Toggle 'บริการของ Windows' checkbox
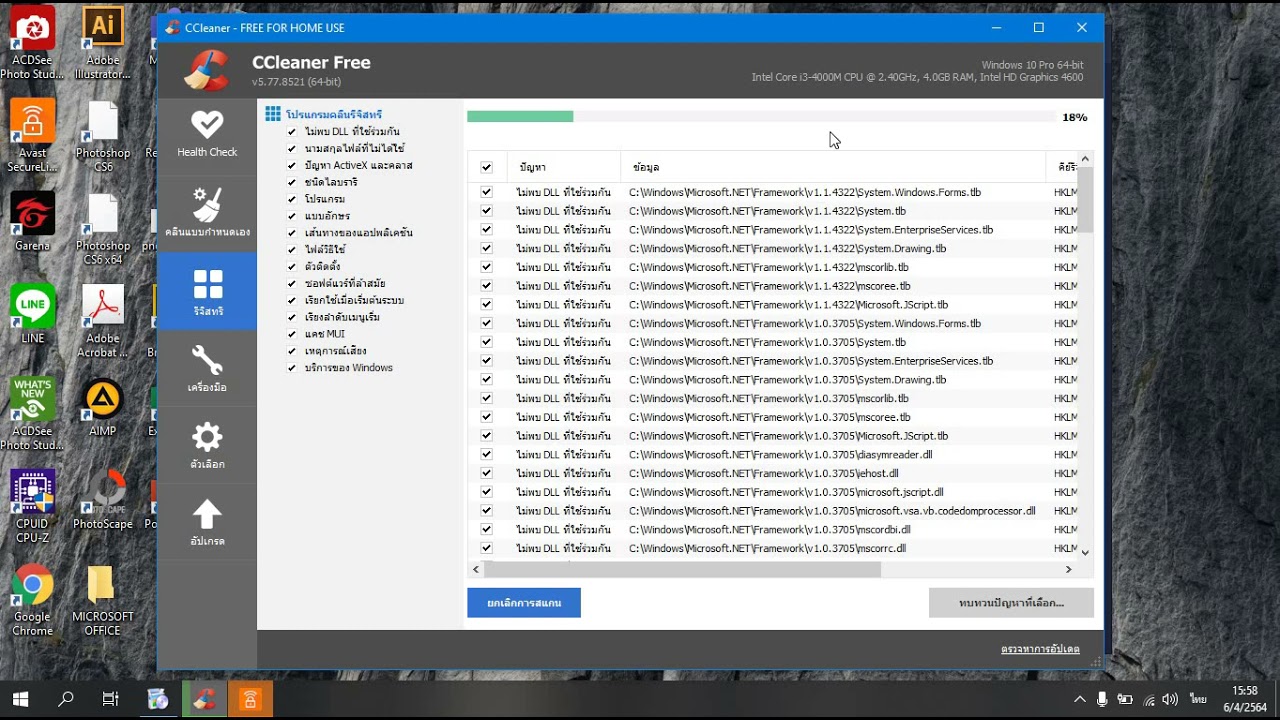Viewport: 1280px width, 720px height. pos(291,368)
